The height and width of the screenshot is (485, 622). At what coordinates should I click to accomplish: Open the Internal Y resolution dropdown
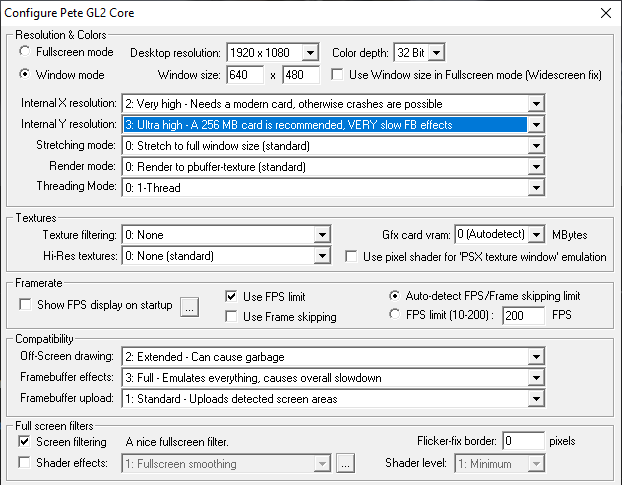click(x=333, y=125)
